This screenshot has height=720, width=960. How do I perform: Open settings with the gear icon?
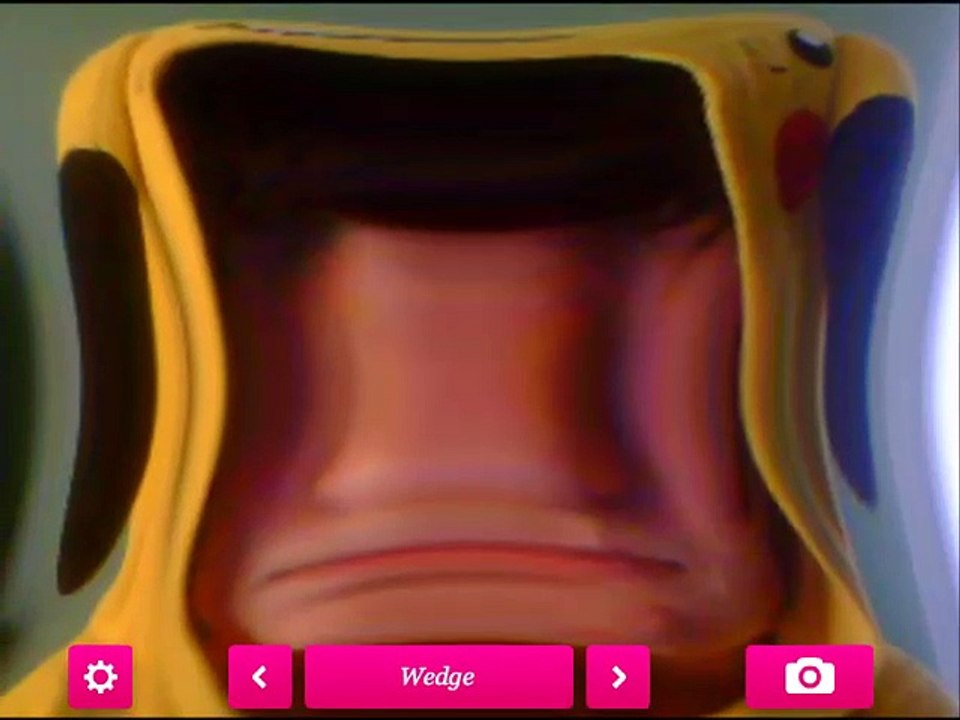[x=100, y=677]
